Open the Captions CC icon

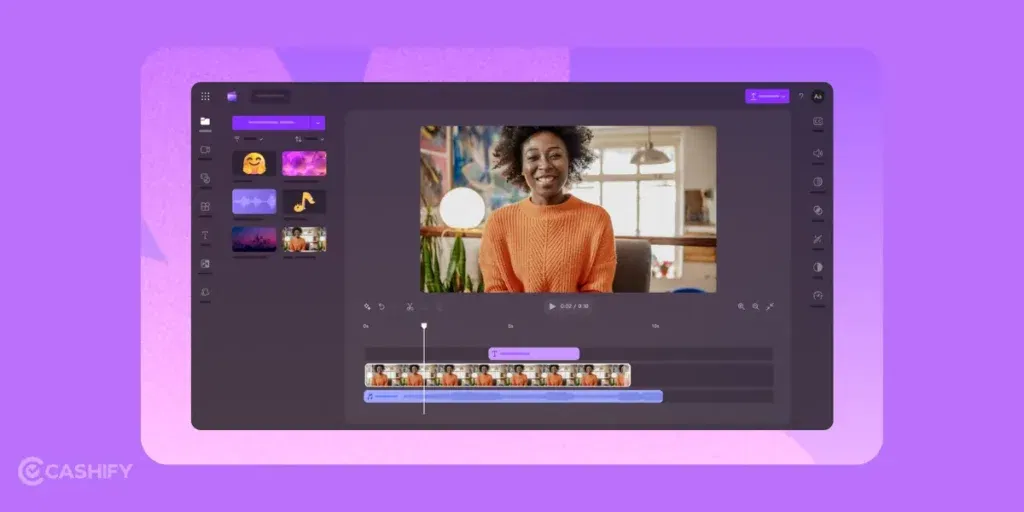pos(818,121)
